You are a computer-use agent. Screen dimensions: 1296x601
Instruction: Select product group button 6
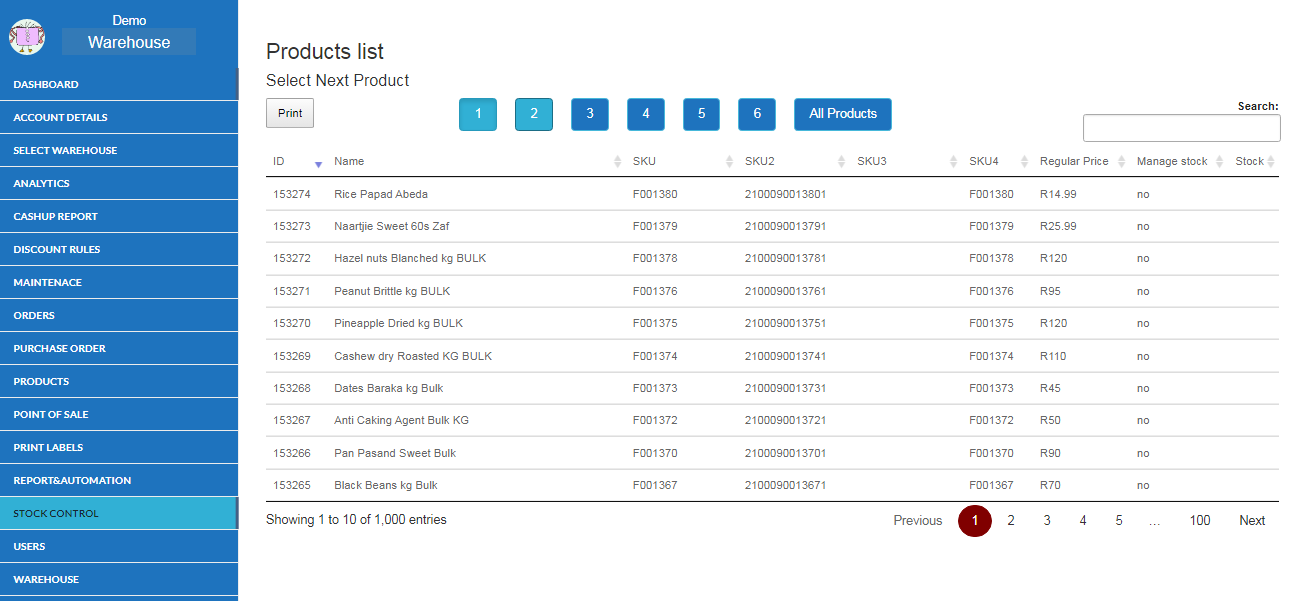756,114
